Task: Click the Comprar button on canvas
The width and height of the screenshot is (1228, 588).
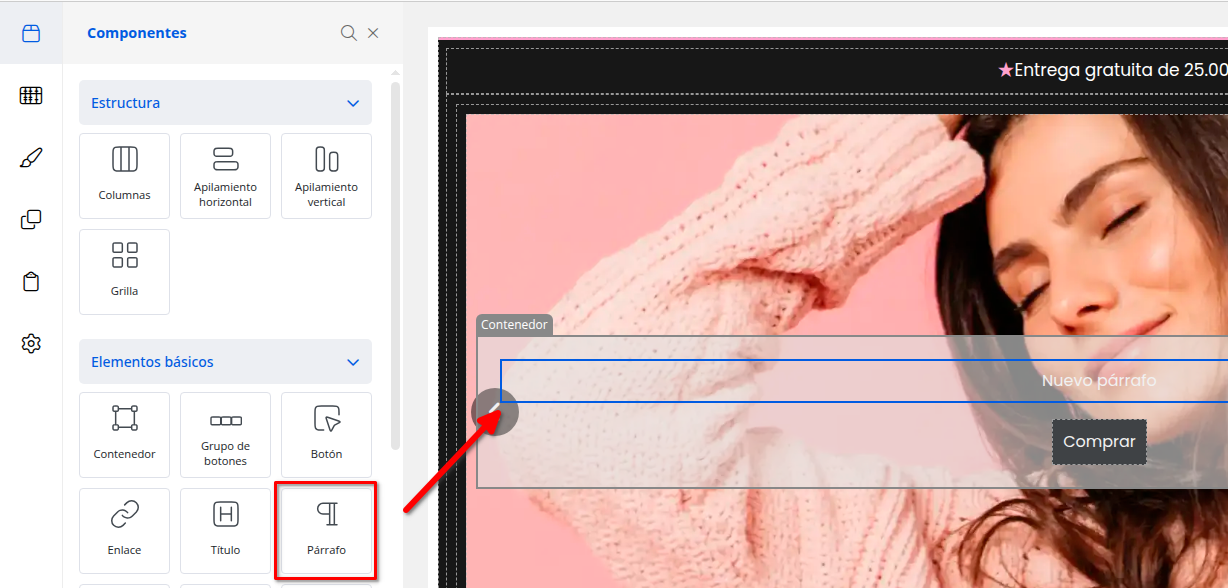Action: tap(1099, 442)
